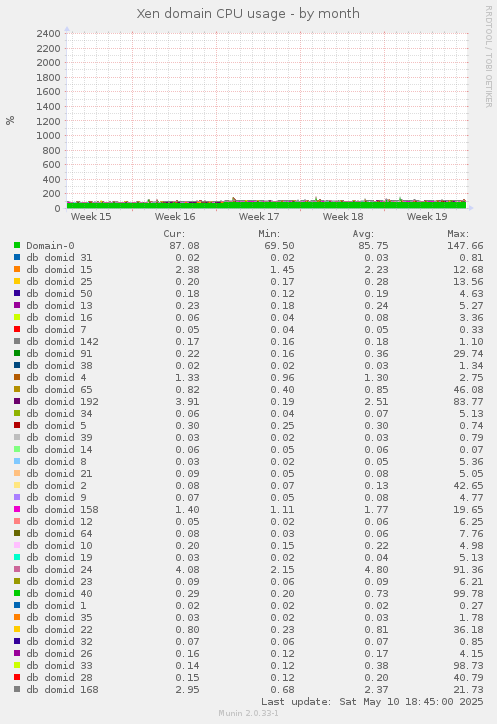Select the db domid 35 legend label

click(59, 618)
